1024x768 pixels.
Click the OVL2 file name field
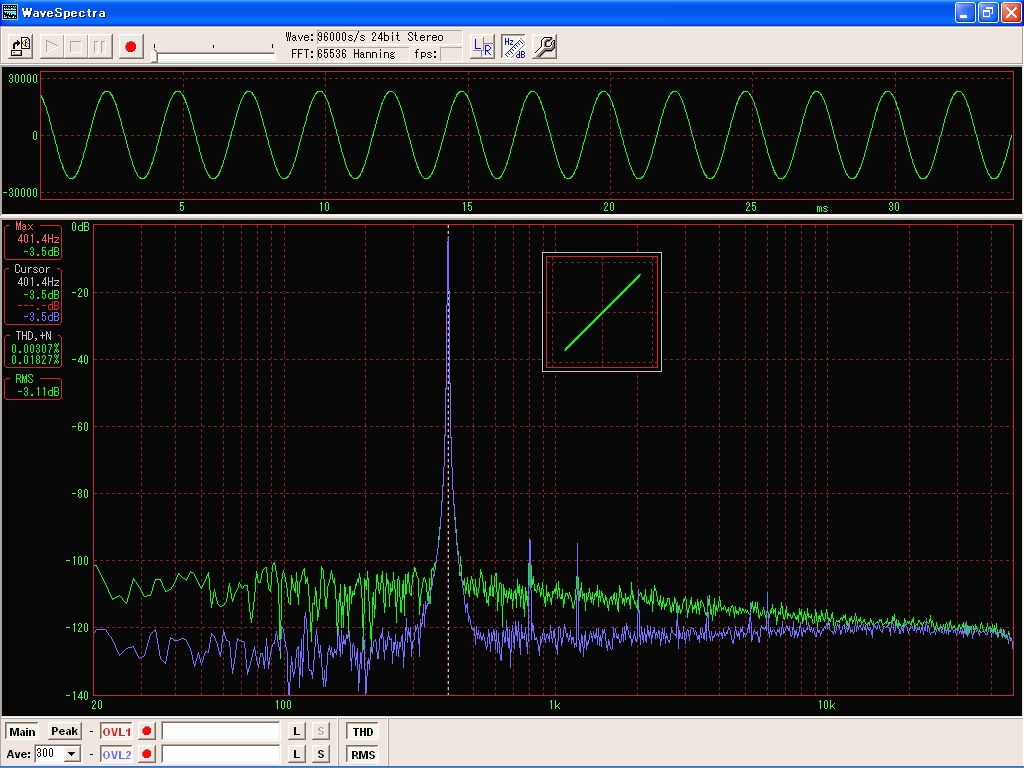[x=221, y=754]
